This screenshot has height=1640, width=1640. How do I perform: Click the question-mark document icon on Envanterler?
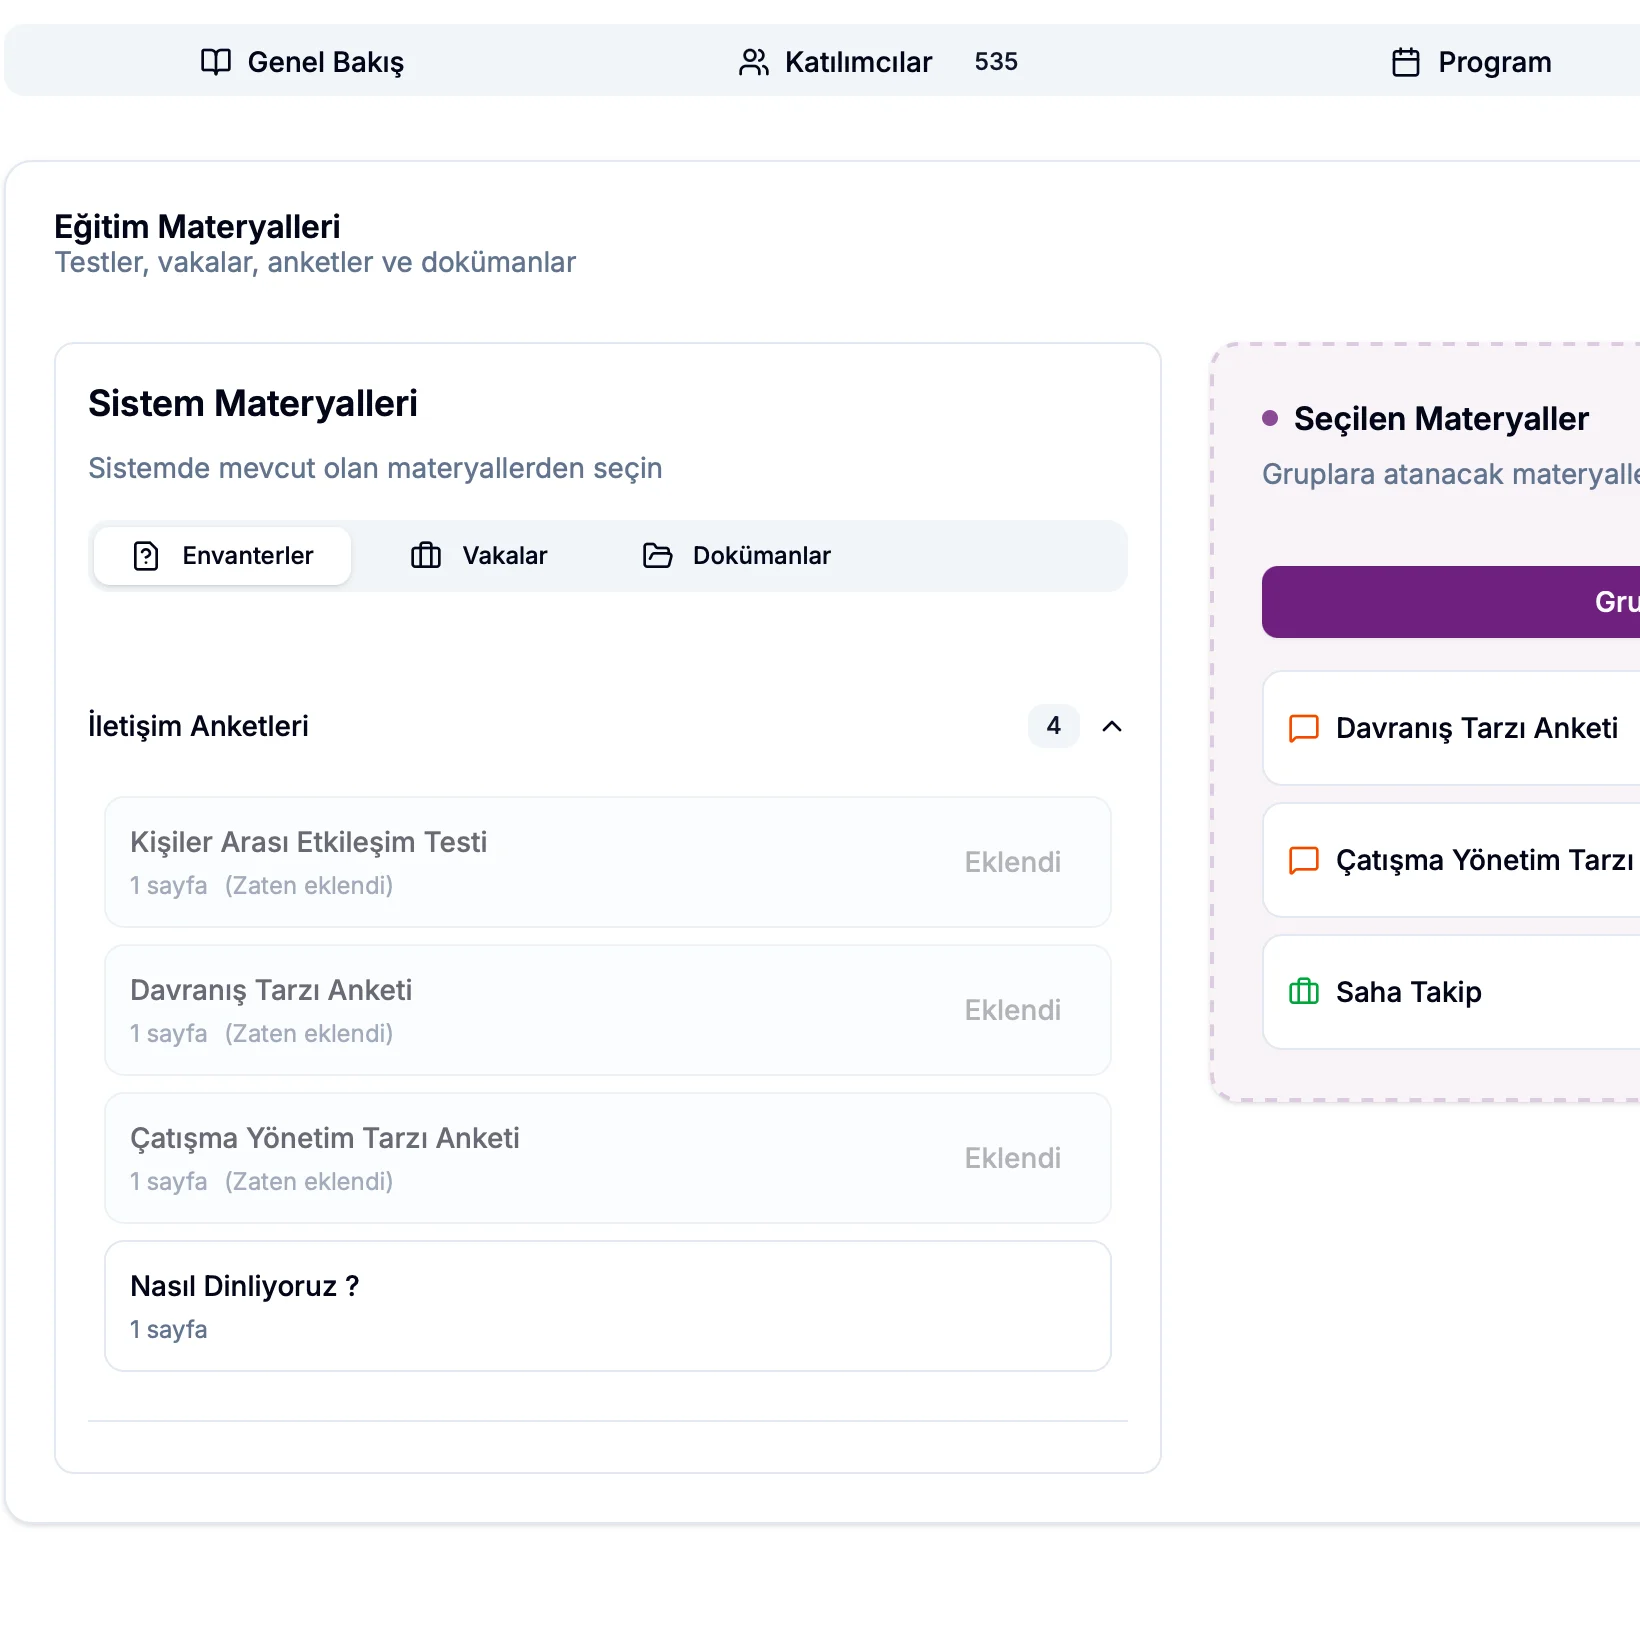(x=146, y=556)
